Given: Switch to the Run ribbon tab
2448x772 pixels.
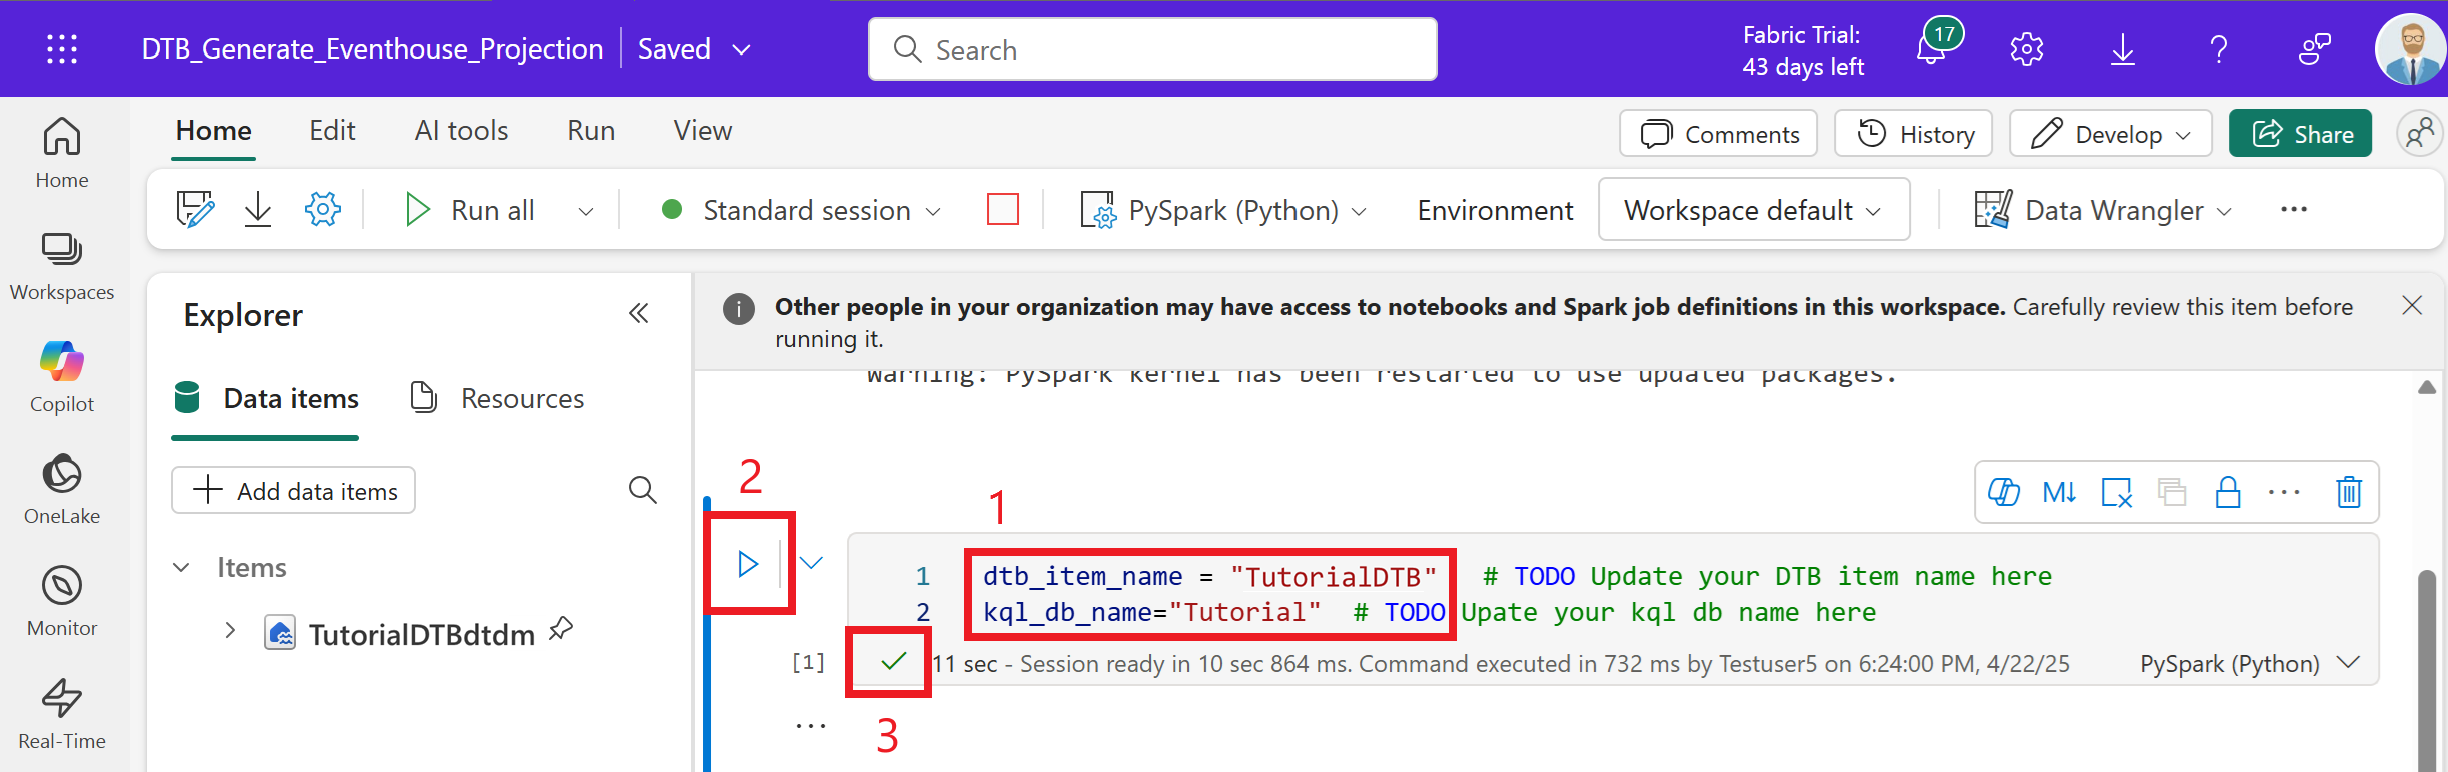Looking at the screenshot, I should pos(591,131).
